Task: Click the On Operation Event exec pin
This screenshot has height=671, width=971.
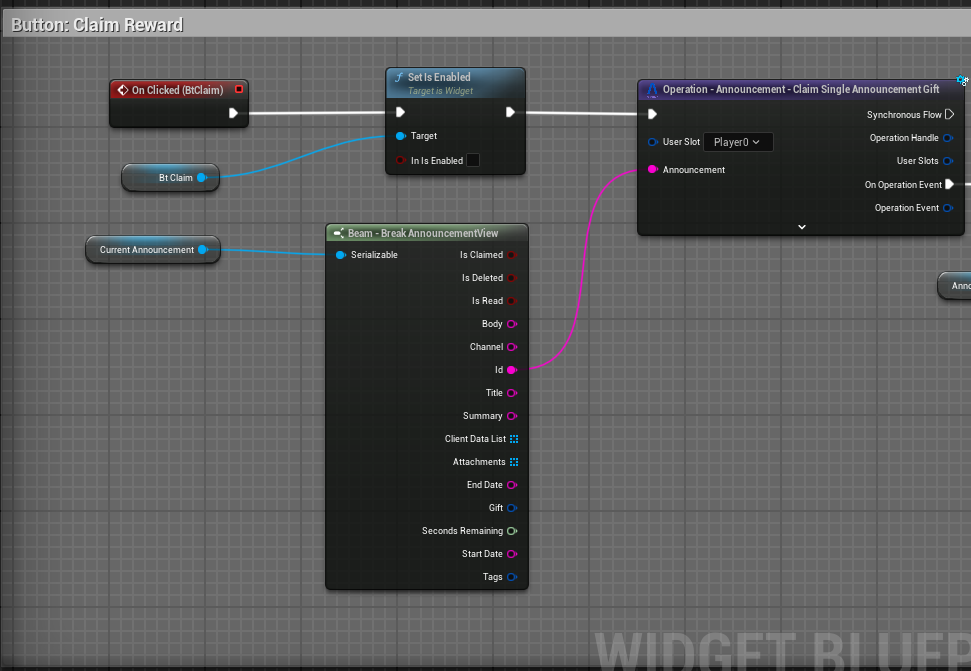Action: click(949, 184)
